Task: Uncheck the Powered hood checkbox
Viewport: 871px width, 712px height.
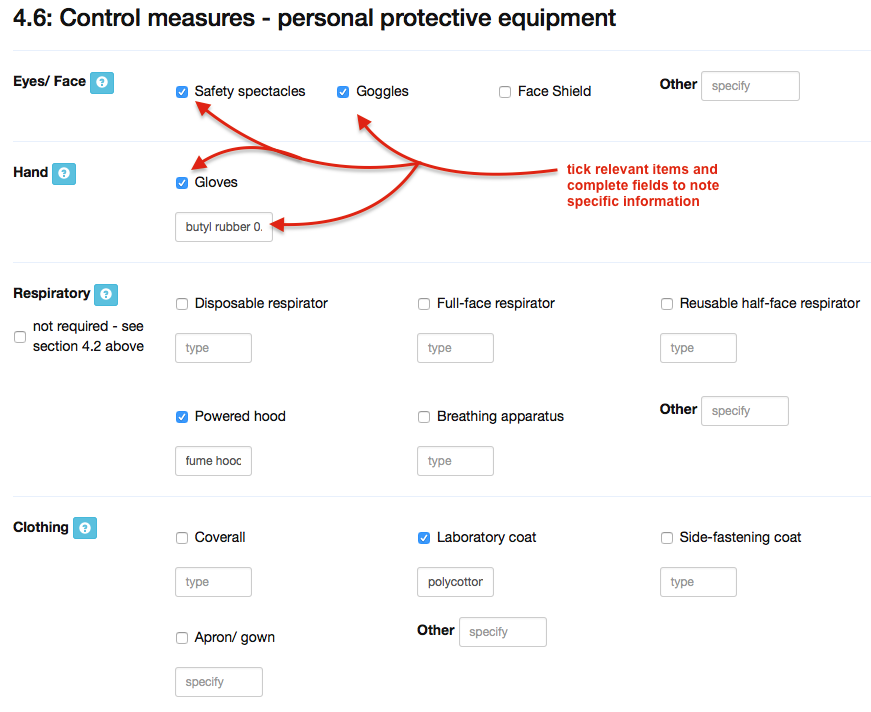Action: click(182, 417)
